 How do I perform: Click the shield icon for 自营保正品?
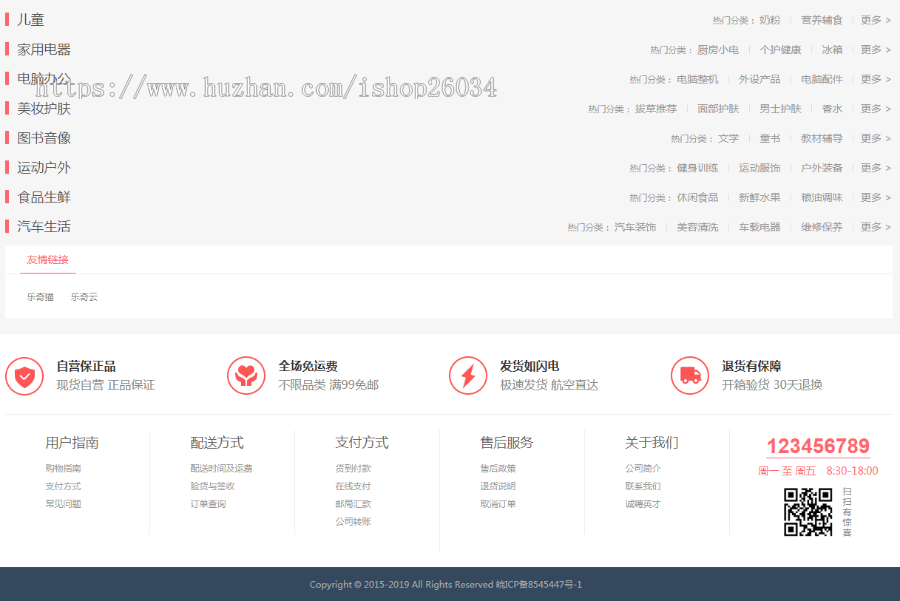(x=25, y=377)
